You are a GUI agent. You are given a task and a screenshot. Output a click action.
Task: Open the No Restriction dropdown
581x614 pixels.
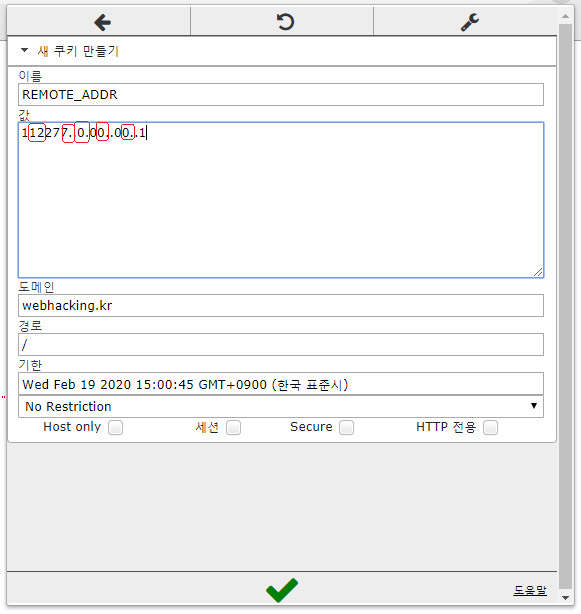point(281,406)
